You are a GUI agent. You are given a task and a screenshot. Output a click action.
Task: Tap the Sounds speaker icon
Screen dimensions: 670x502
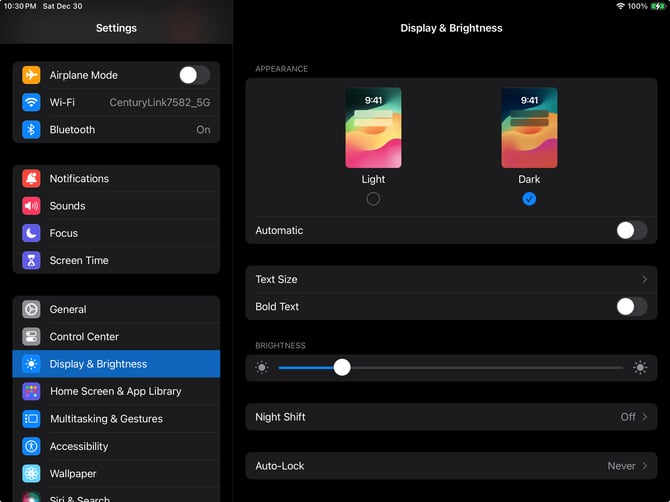(x=31, y=206)
